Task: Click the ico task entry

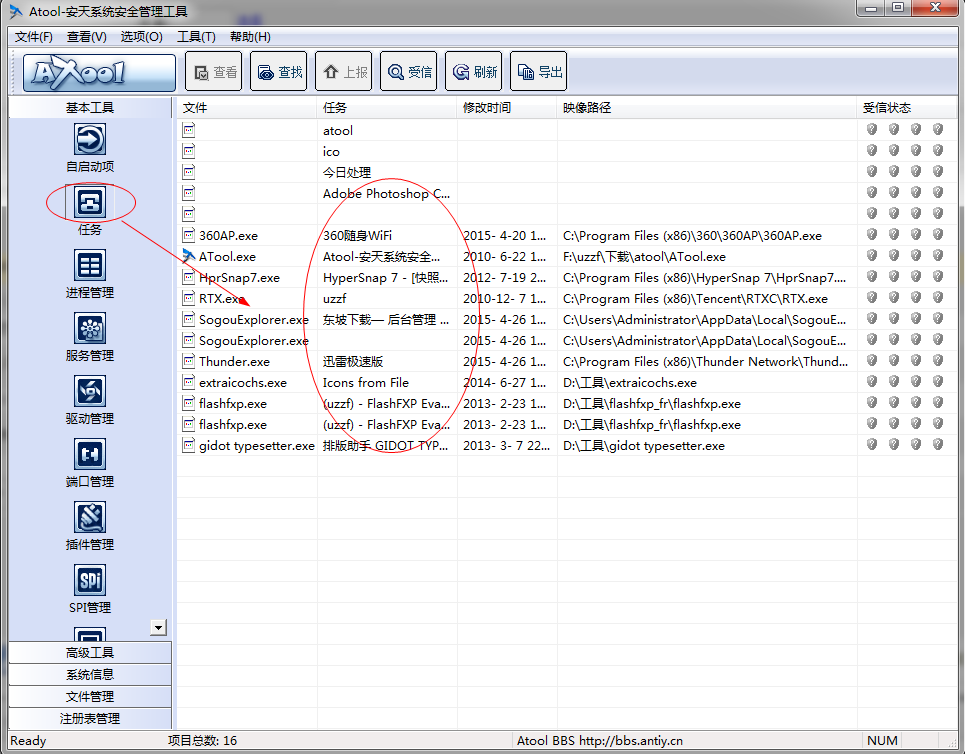Action: tap(331, 151)
